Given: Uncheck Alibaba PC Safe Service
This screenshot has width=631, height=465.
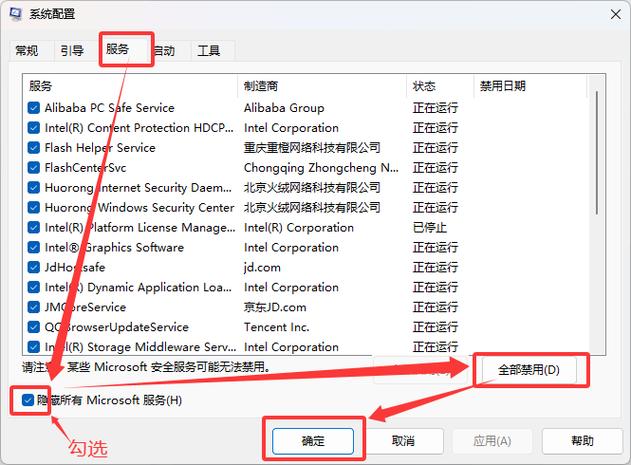Looking at the screenshot, I should (34, 108).
